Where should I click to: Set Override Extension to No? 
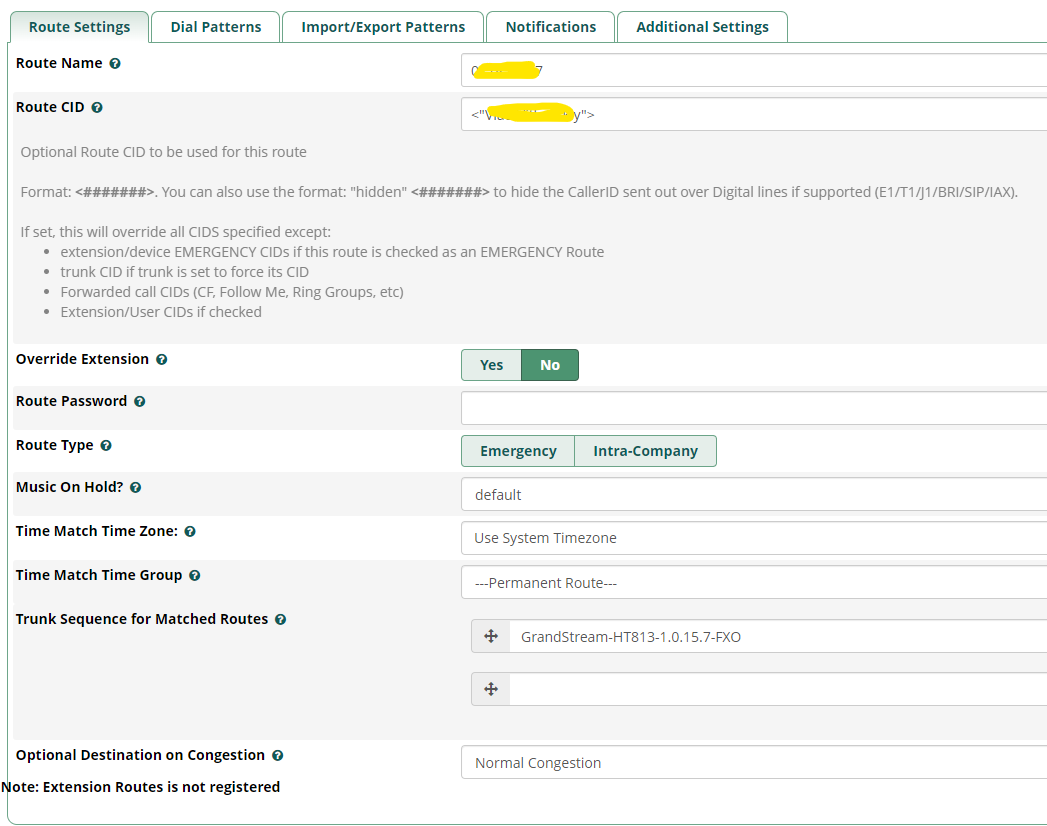[550, 365]
